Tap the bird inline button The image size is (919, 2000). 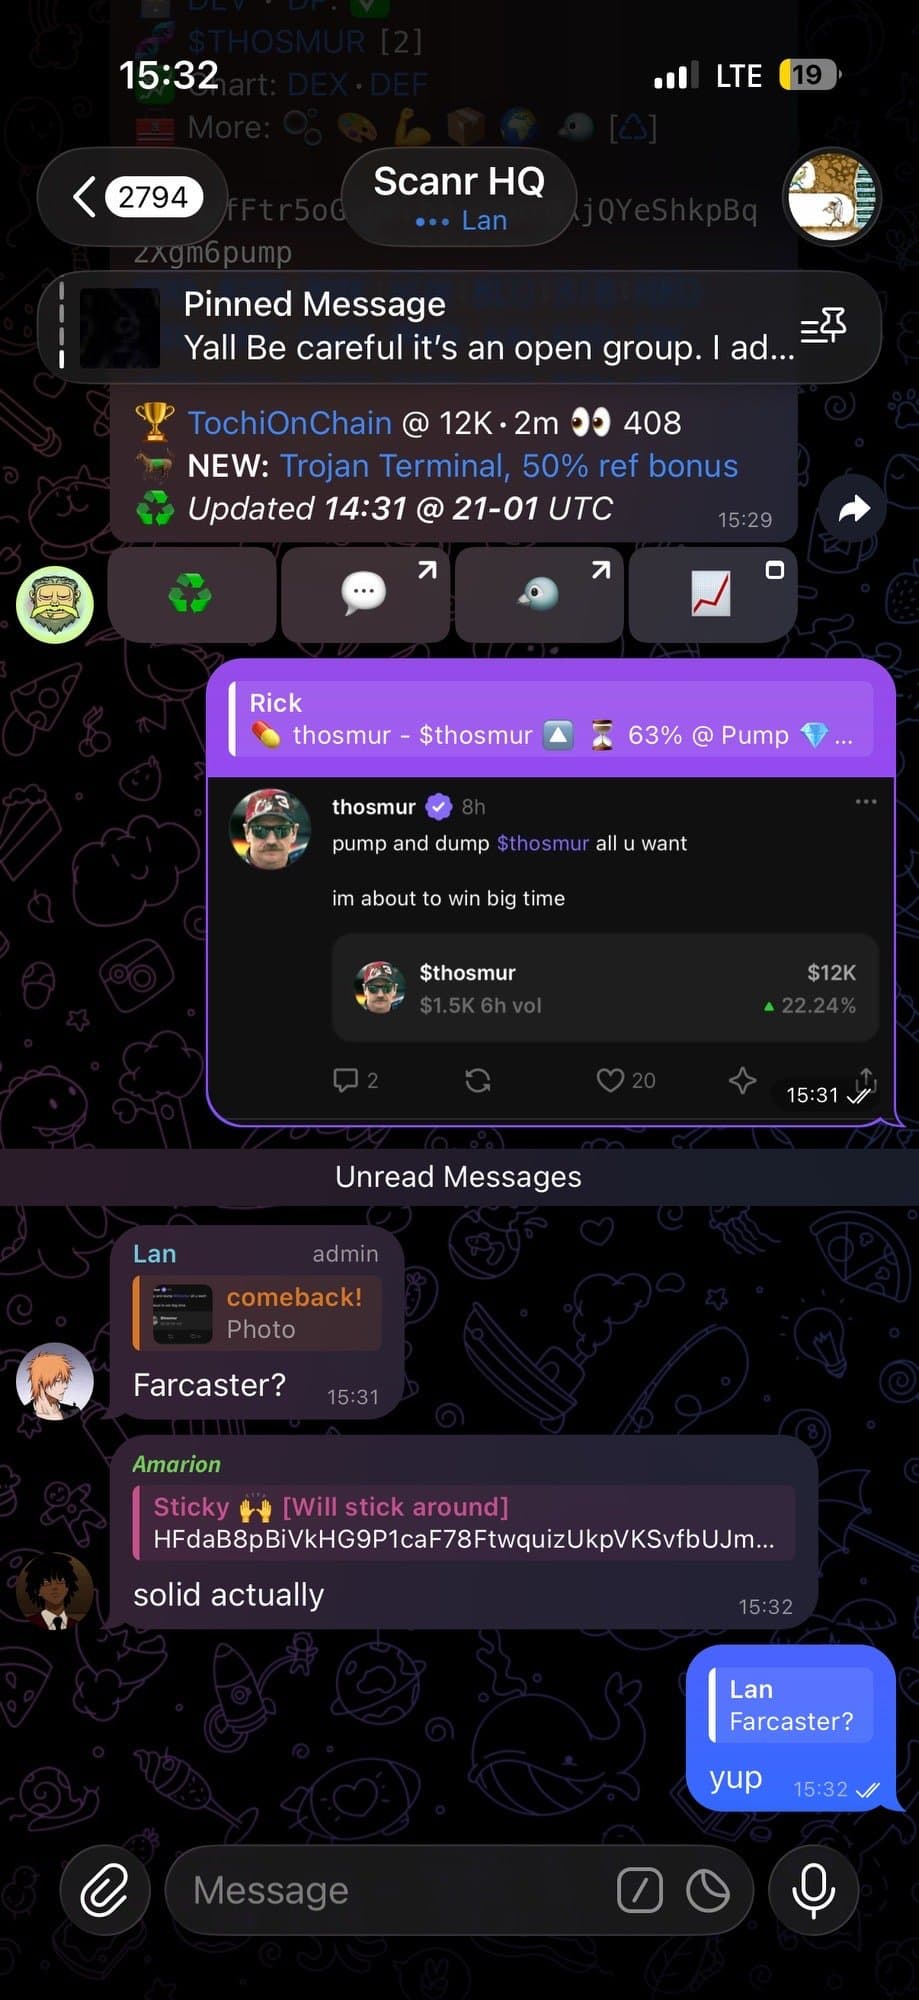538,594
